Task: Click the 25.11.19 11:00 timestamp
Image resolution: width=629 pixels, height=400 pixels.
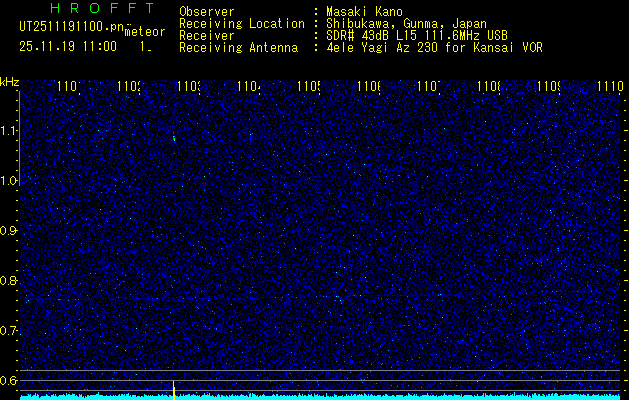Action: 67,46
